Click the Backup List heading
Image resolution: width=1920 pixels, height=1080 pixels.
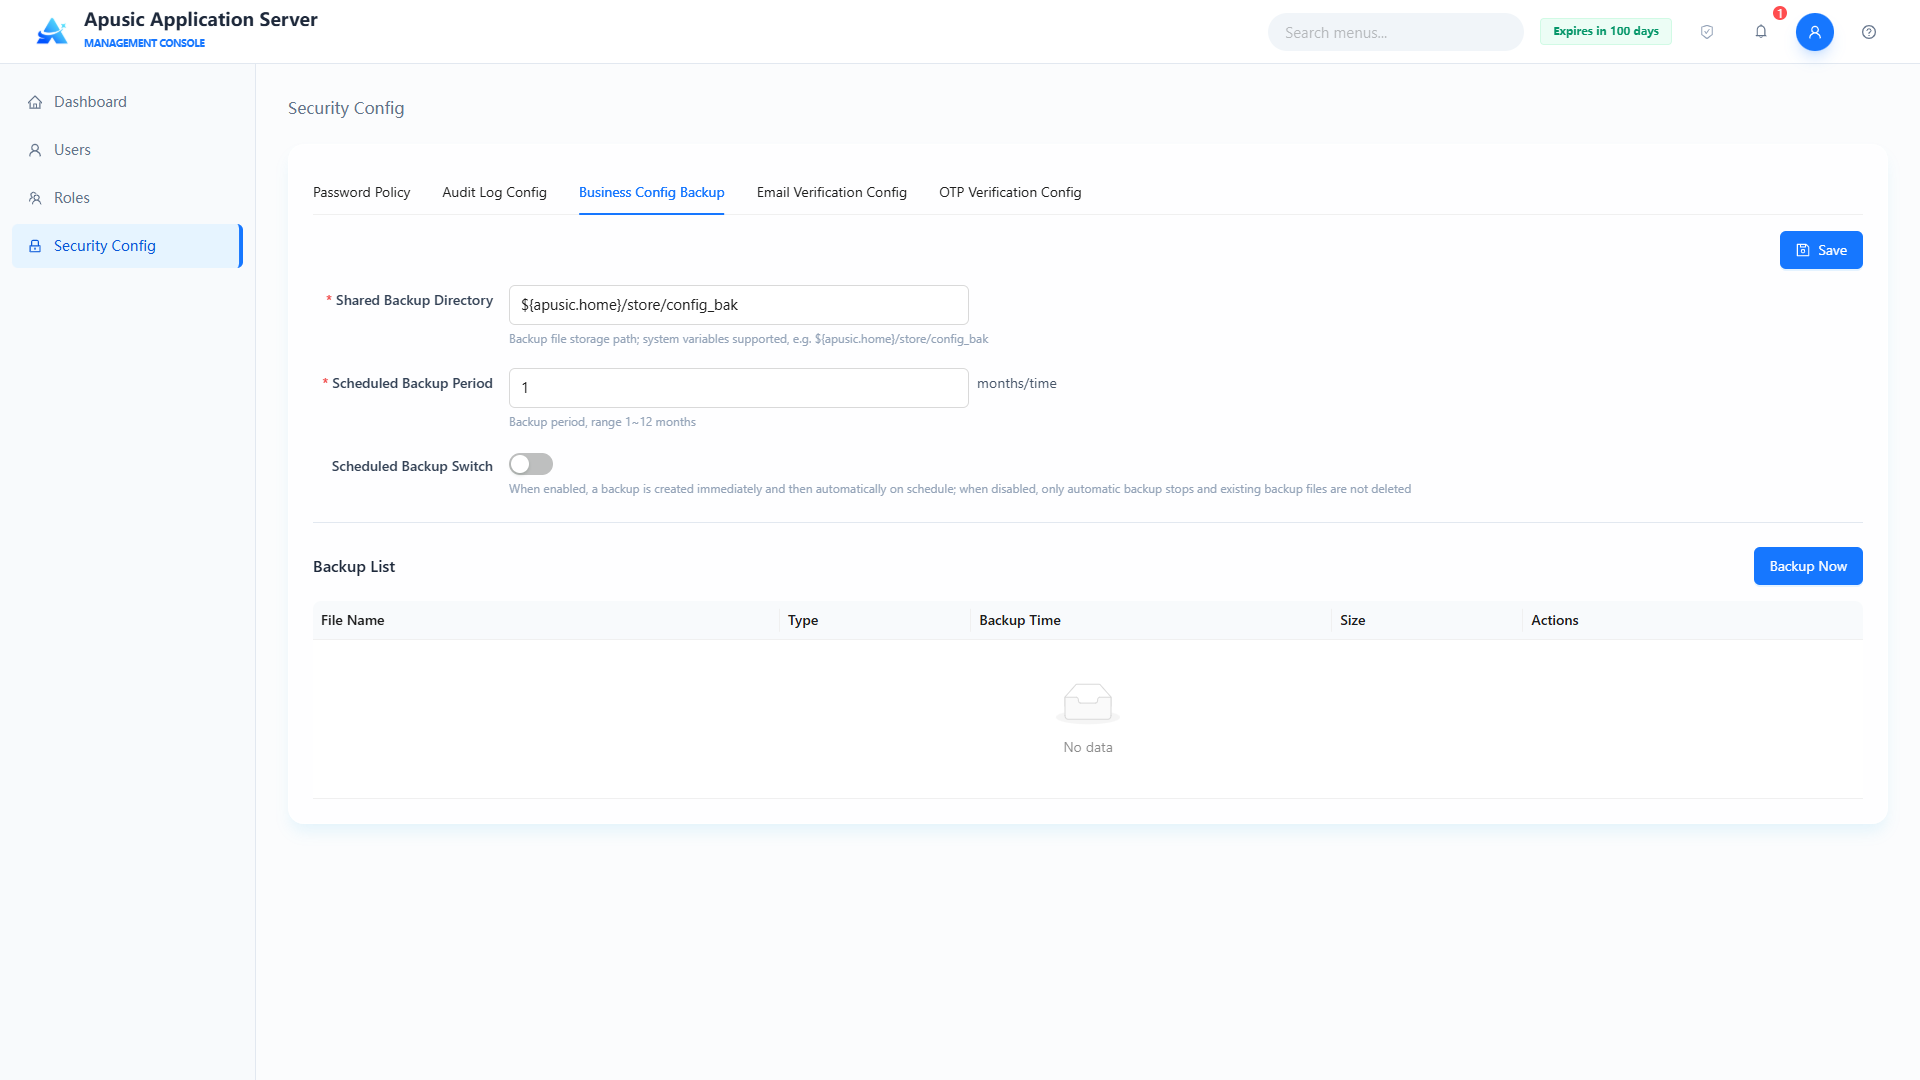click(x=354, y=566)
